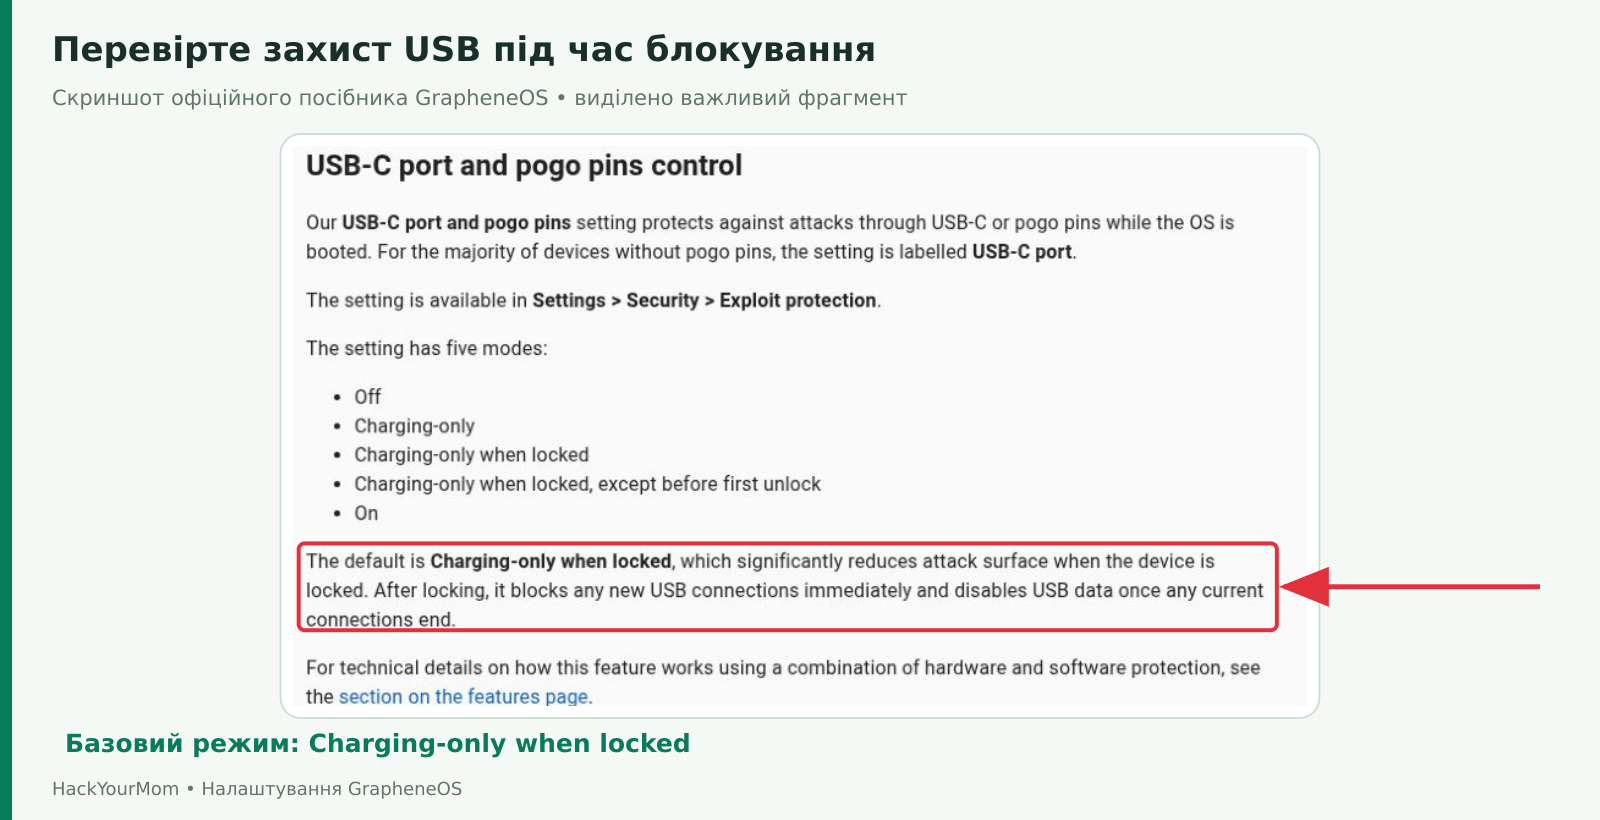Click bold 'USB-C port and pogo pins' in first paragraph
Viewport: 1600px width, 820px height.
456,222
